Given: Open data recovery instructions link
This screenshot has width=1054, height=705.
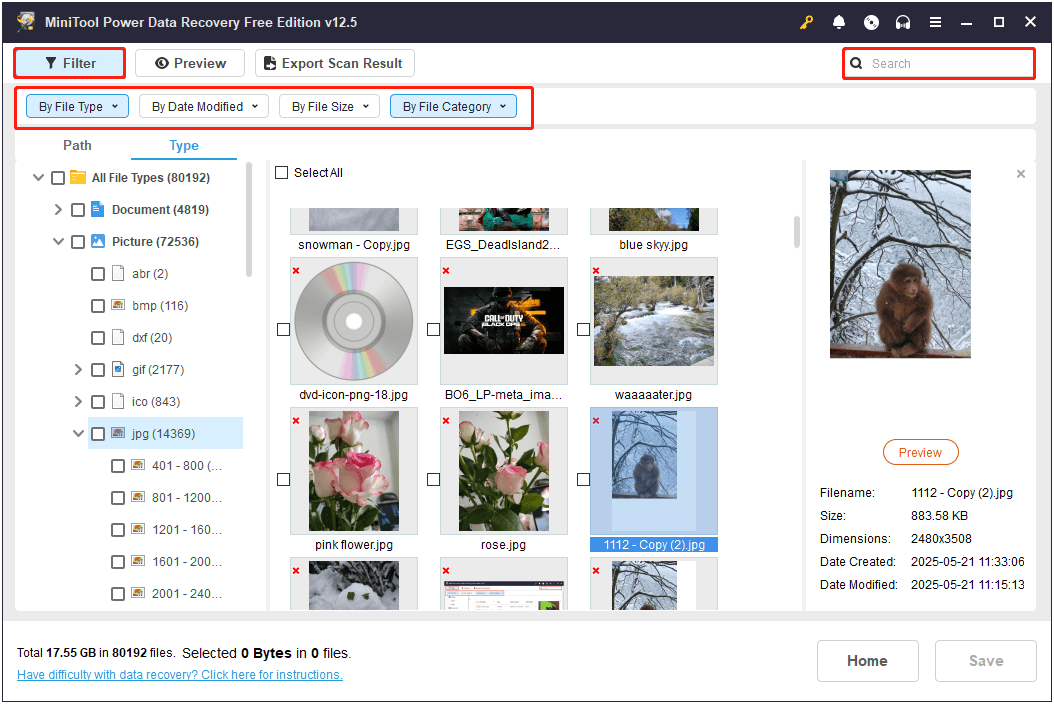Looking at the screenshot, I should point(179,674).
